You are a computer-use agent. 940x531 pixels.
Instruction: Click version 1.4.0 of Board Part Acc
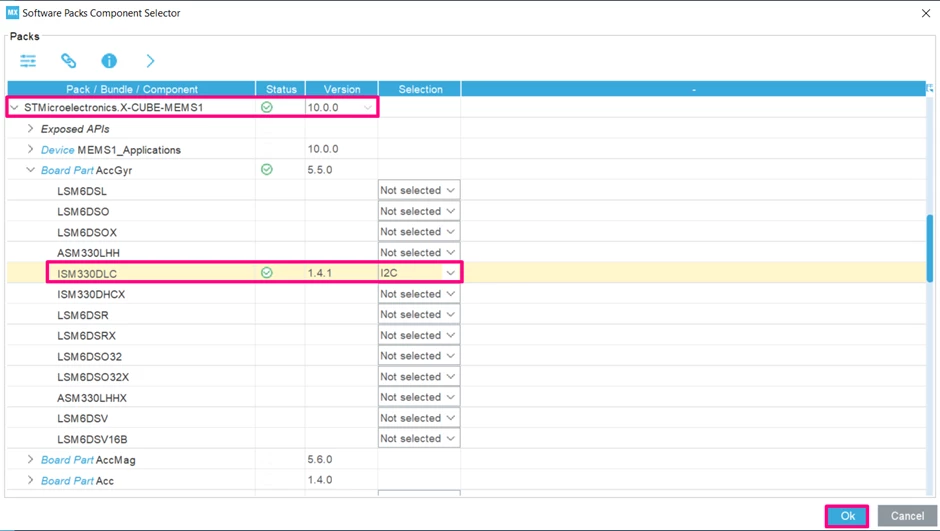[x=320, y=479]
